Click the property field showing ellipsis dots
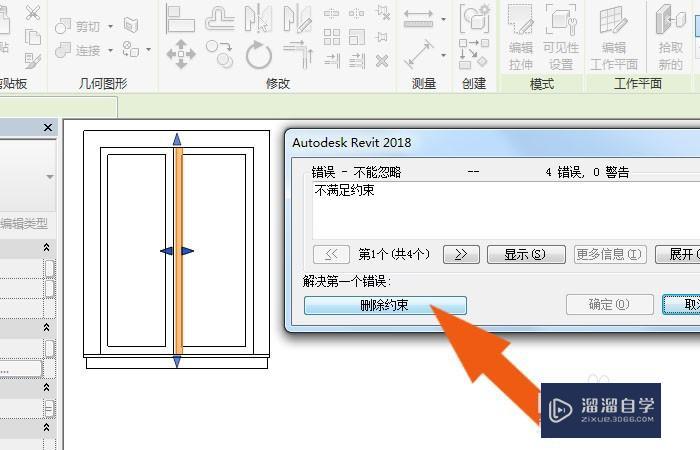Viewport: 700px width, 450px height. [x=21, y=369]
